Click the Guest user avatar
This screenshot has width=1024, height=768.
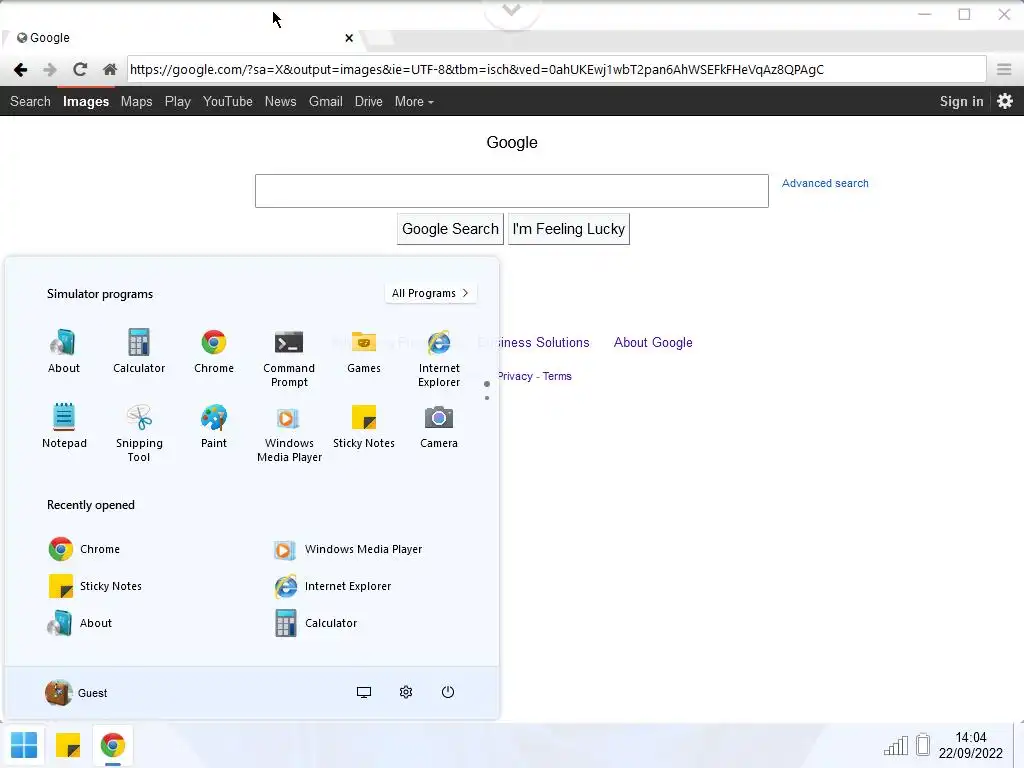pos(58,693)
